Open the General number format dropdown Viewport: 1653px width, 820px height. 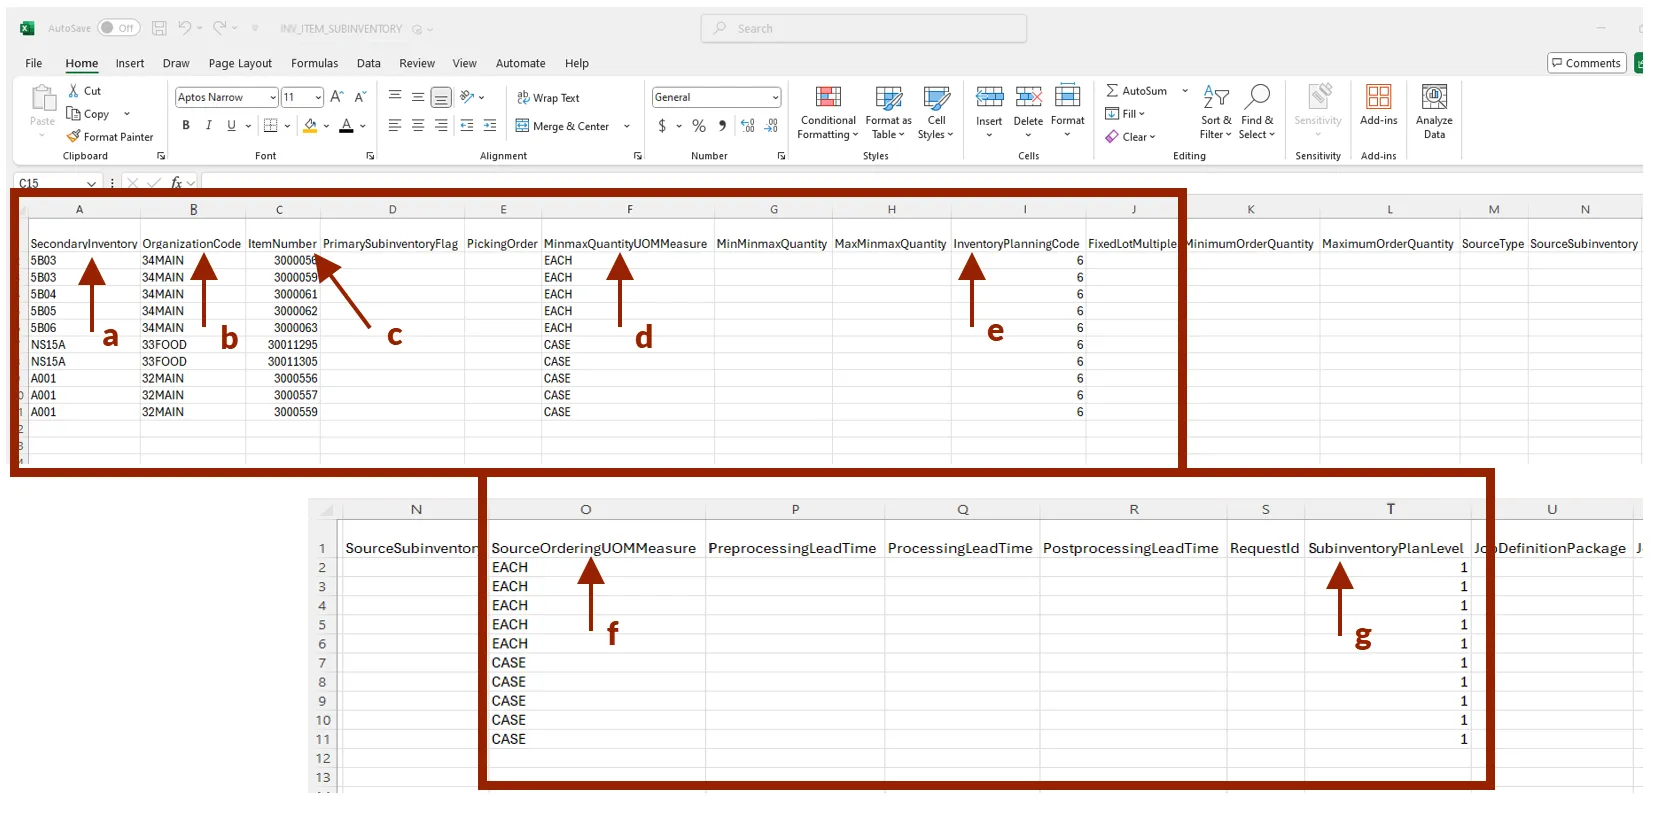click(775, 98)
